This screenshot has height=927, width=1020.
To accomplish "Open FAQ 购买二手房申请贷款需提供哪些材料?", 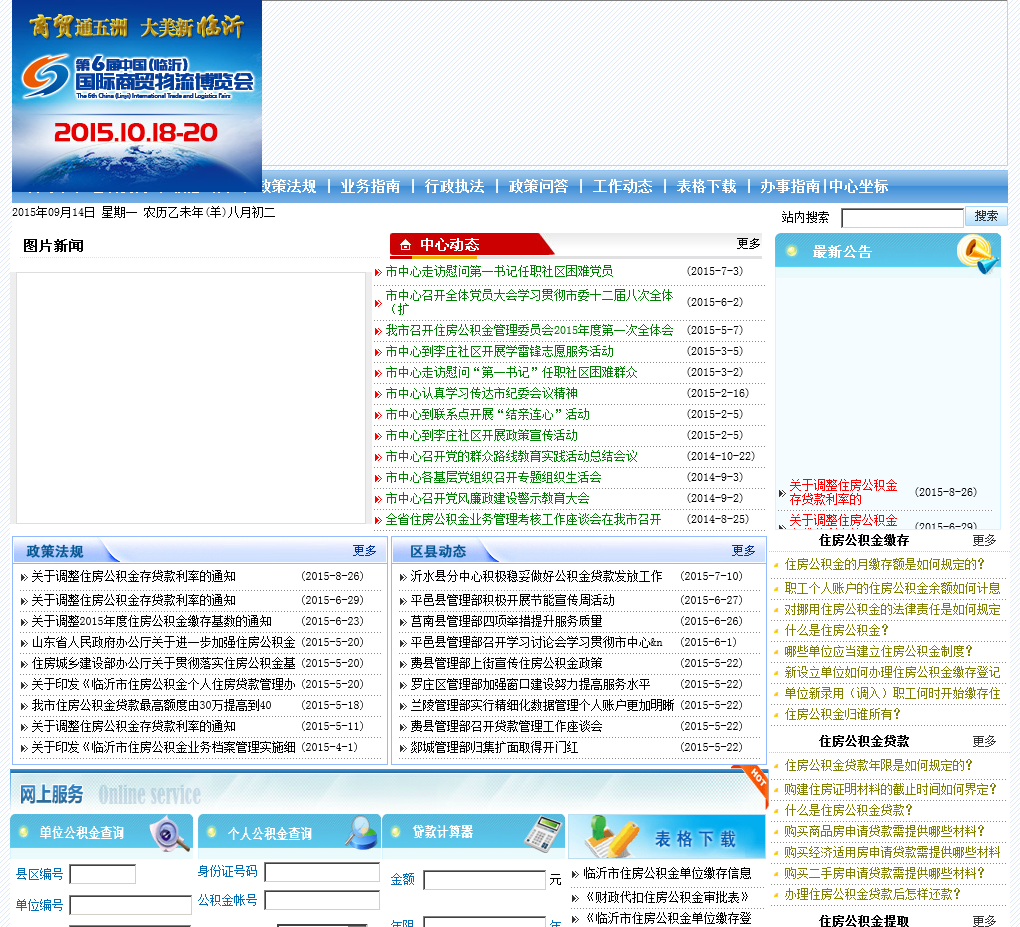I will click(885, 873).
